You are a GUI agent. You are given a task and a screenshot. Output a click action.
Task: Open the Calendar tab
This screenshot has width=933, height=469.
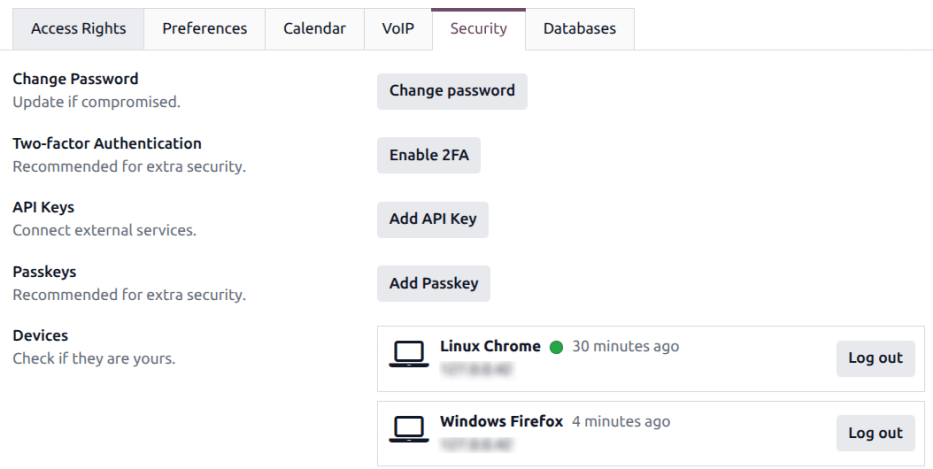[315, 29]
